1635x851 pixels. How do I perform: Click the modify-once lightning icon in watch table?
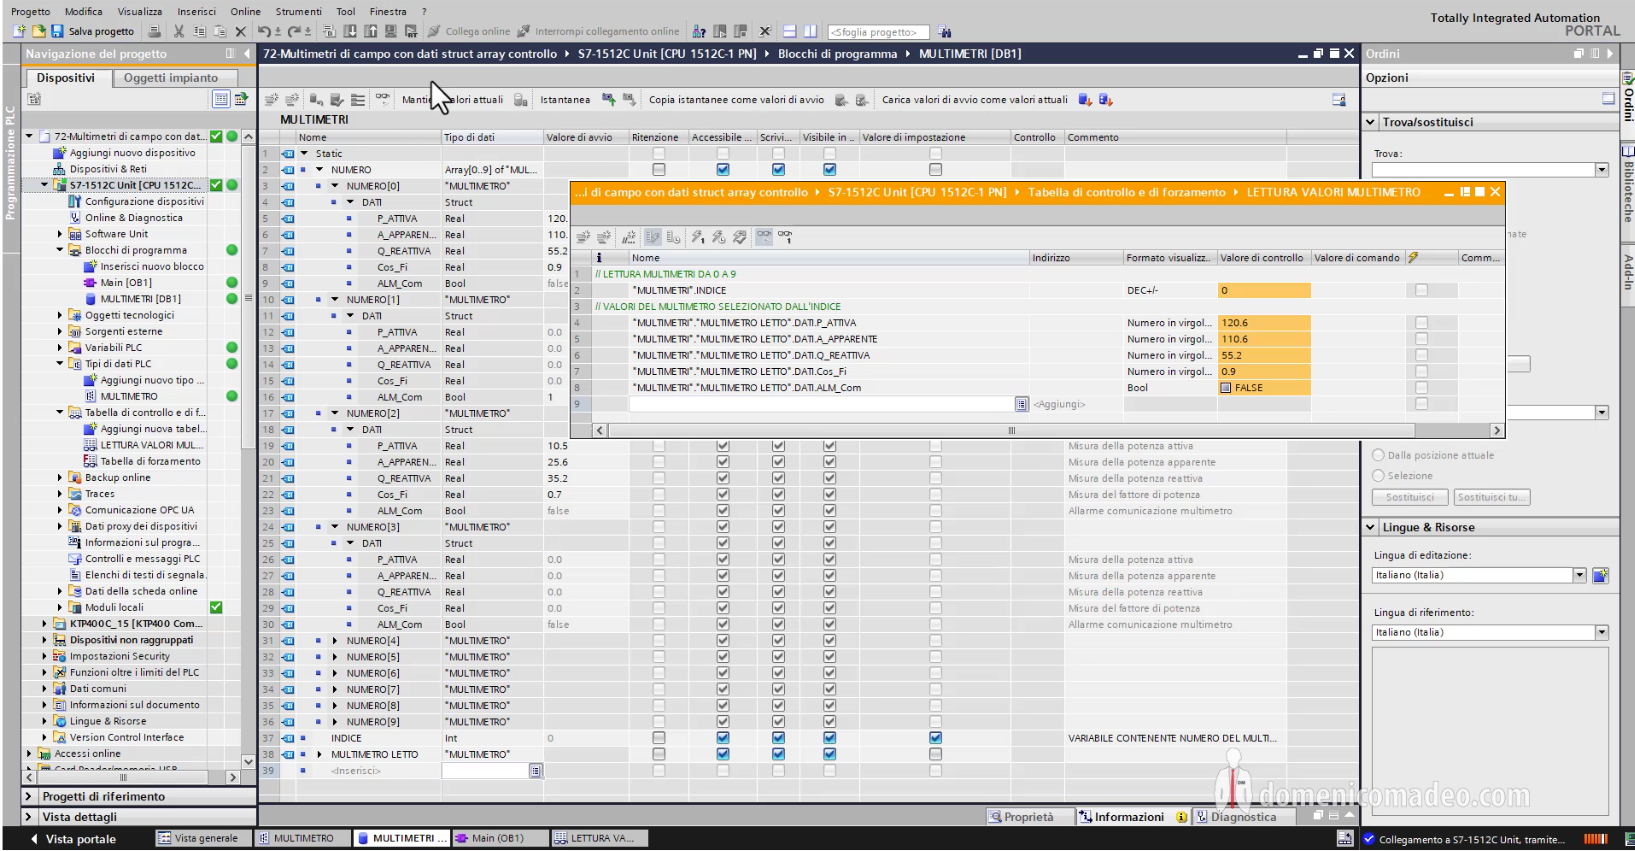(698, 237)
